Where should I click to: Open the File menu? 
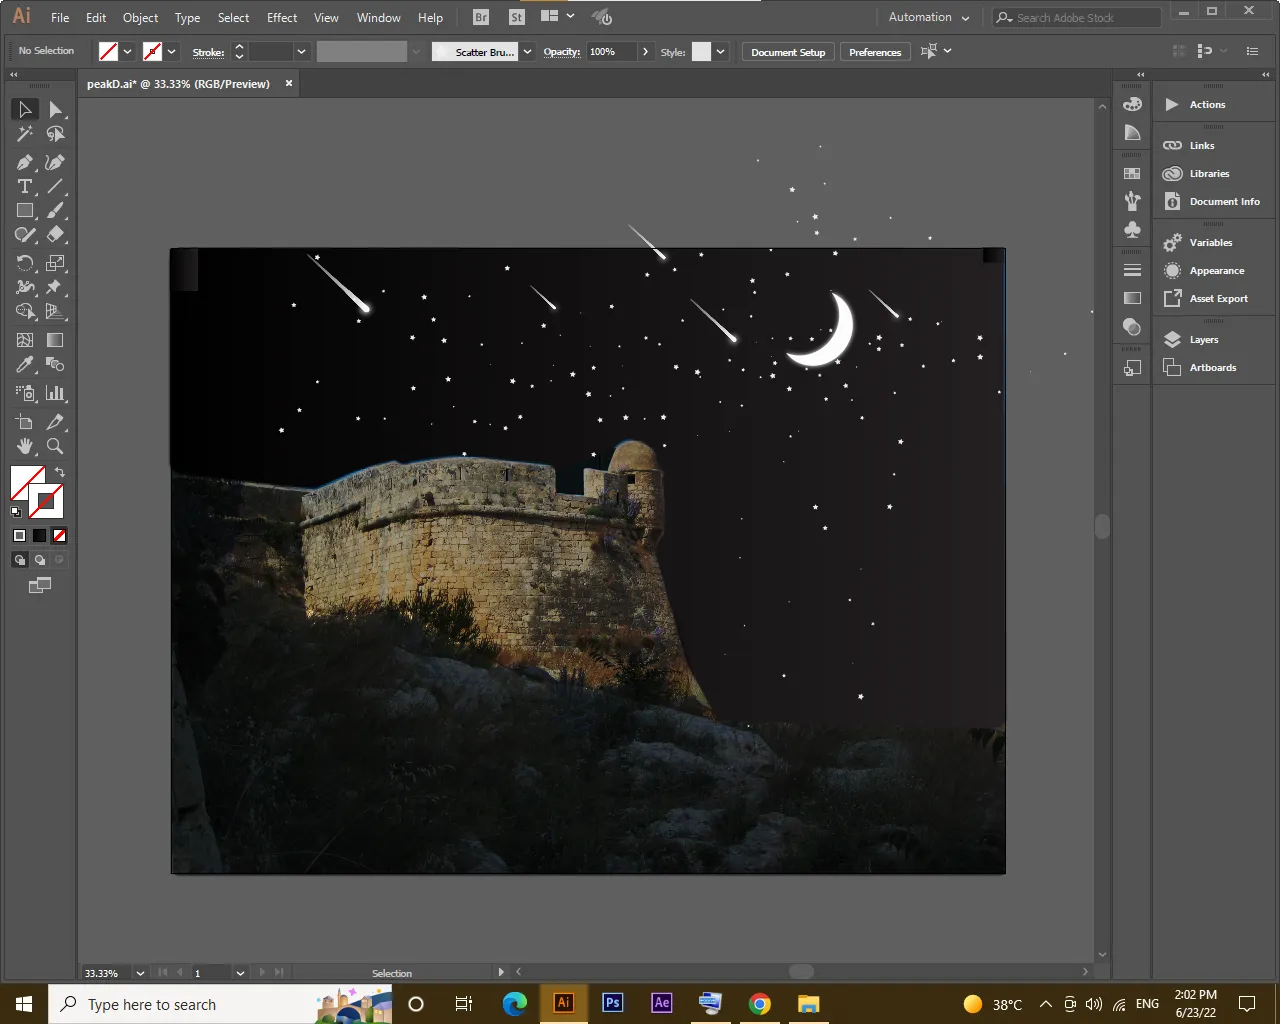pos(60,18)
